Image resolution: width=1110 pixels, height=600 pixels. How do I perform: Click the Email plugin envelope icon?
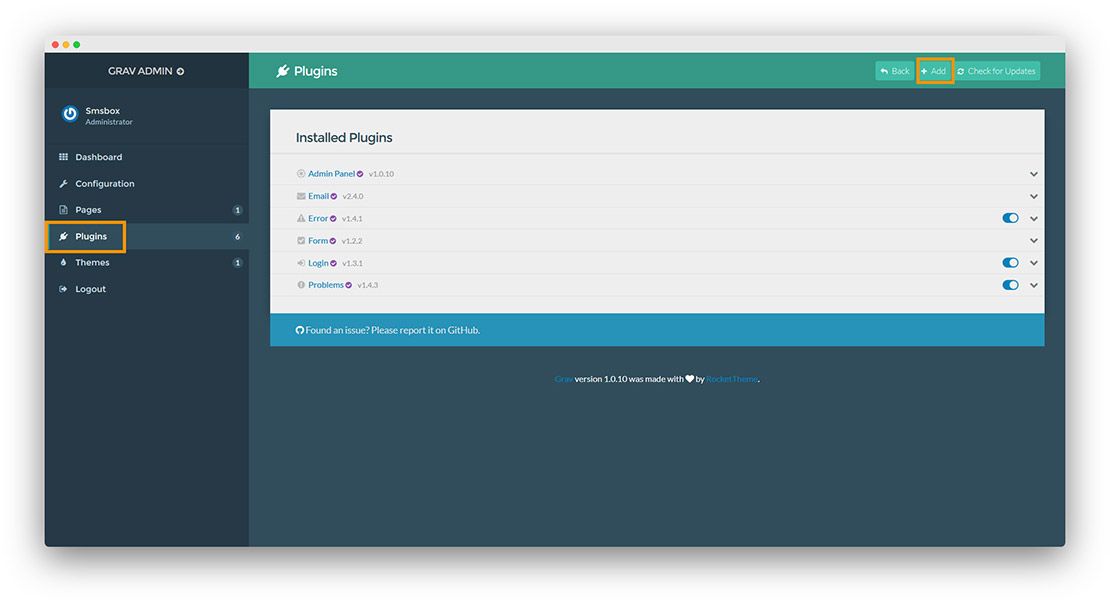(x=300, y=196)
